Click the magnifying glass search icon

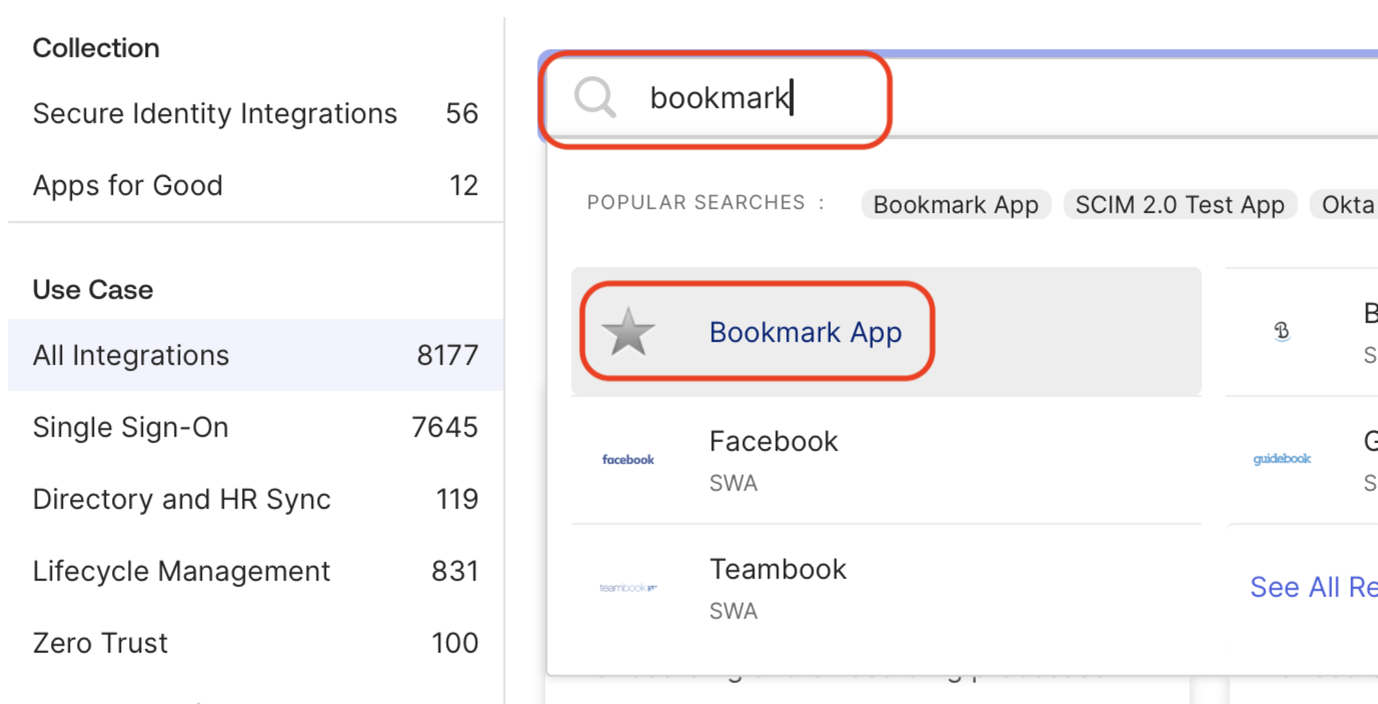tap(594, 97)
